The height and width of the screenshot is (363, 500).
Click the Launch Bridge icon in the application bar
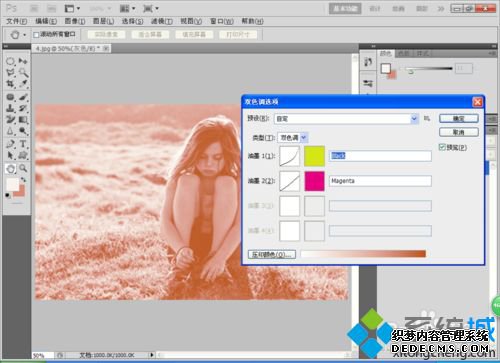pyautogui.click(x=34, y=8)
